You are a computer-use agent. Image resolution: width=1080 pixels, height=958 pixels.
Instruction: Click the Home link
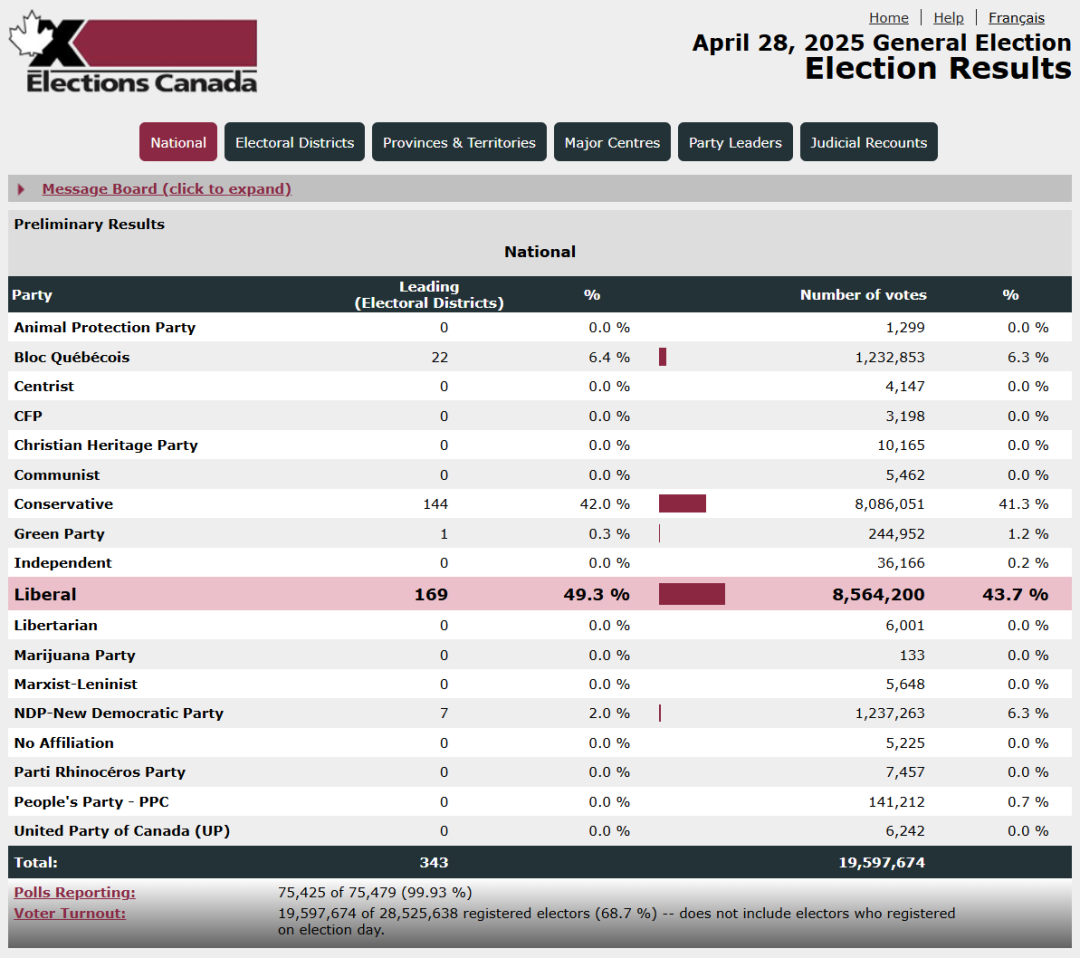pyautogui.click(x=889, y=18)
